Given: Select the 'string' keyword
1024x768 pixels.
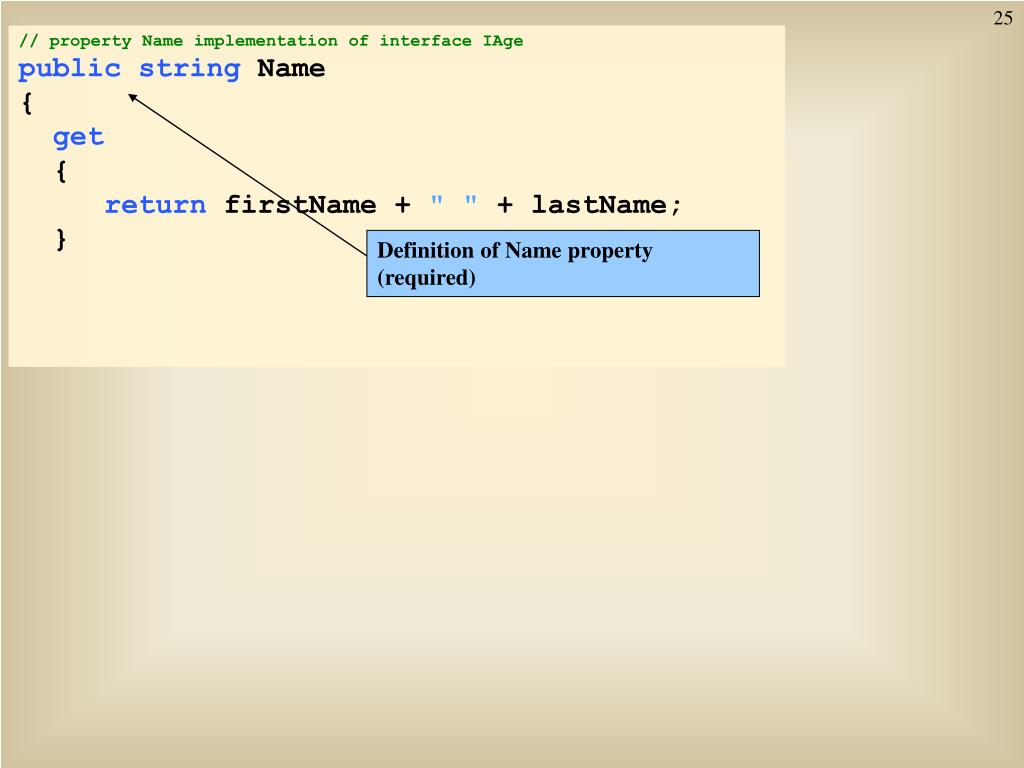Looking at the screenshot, I should click(189, 69).
